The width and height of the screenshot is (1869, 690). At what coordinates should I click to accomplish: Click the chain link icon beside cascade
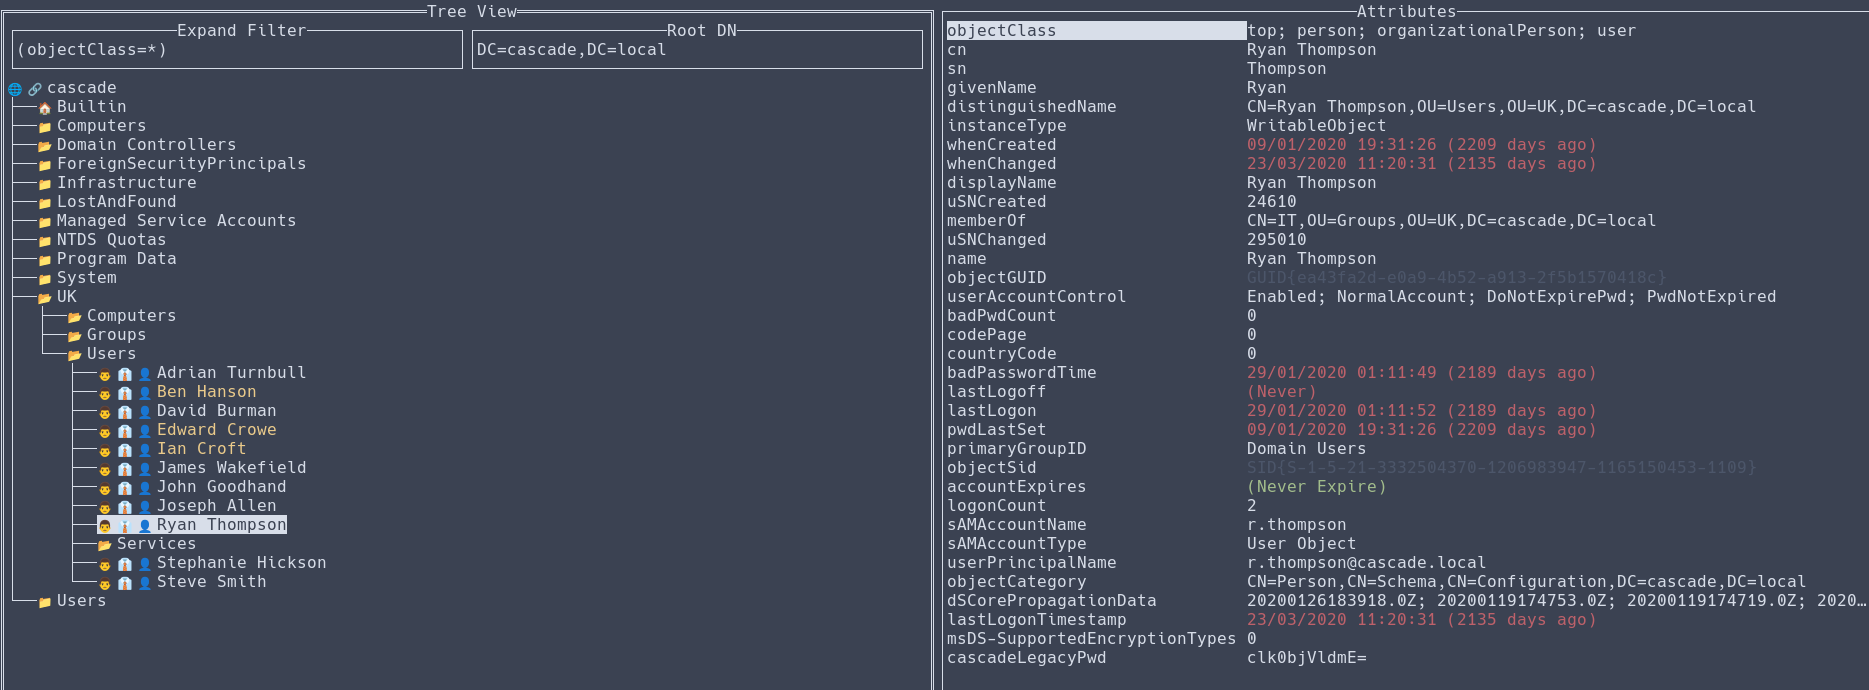tap(35, 89)
